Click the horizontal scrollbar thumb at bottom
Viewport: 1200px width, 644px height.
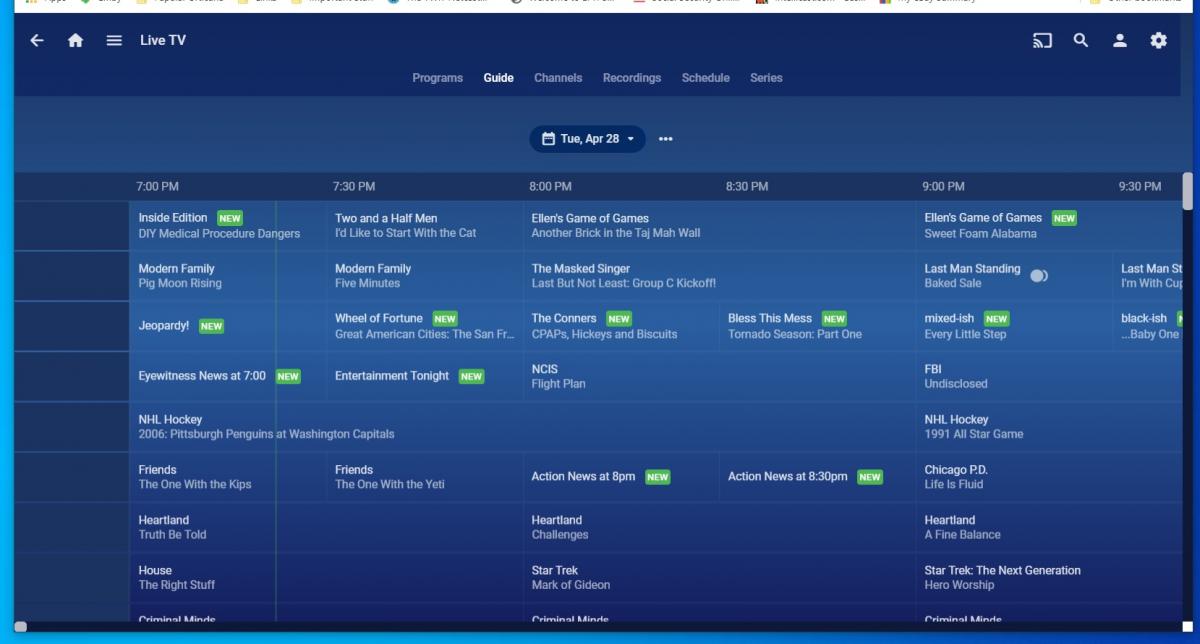point(20,627)
